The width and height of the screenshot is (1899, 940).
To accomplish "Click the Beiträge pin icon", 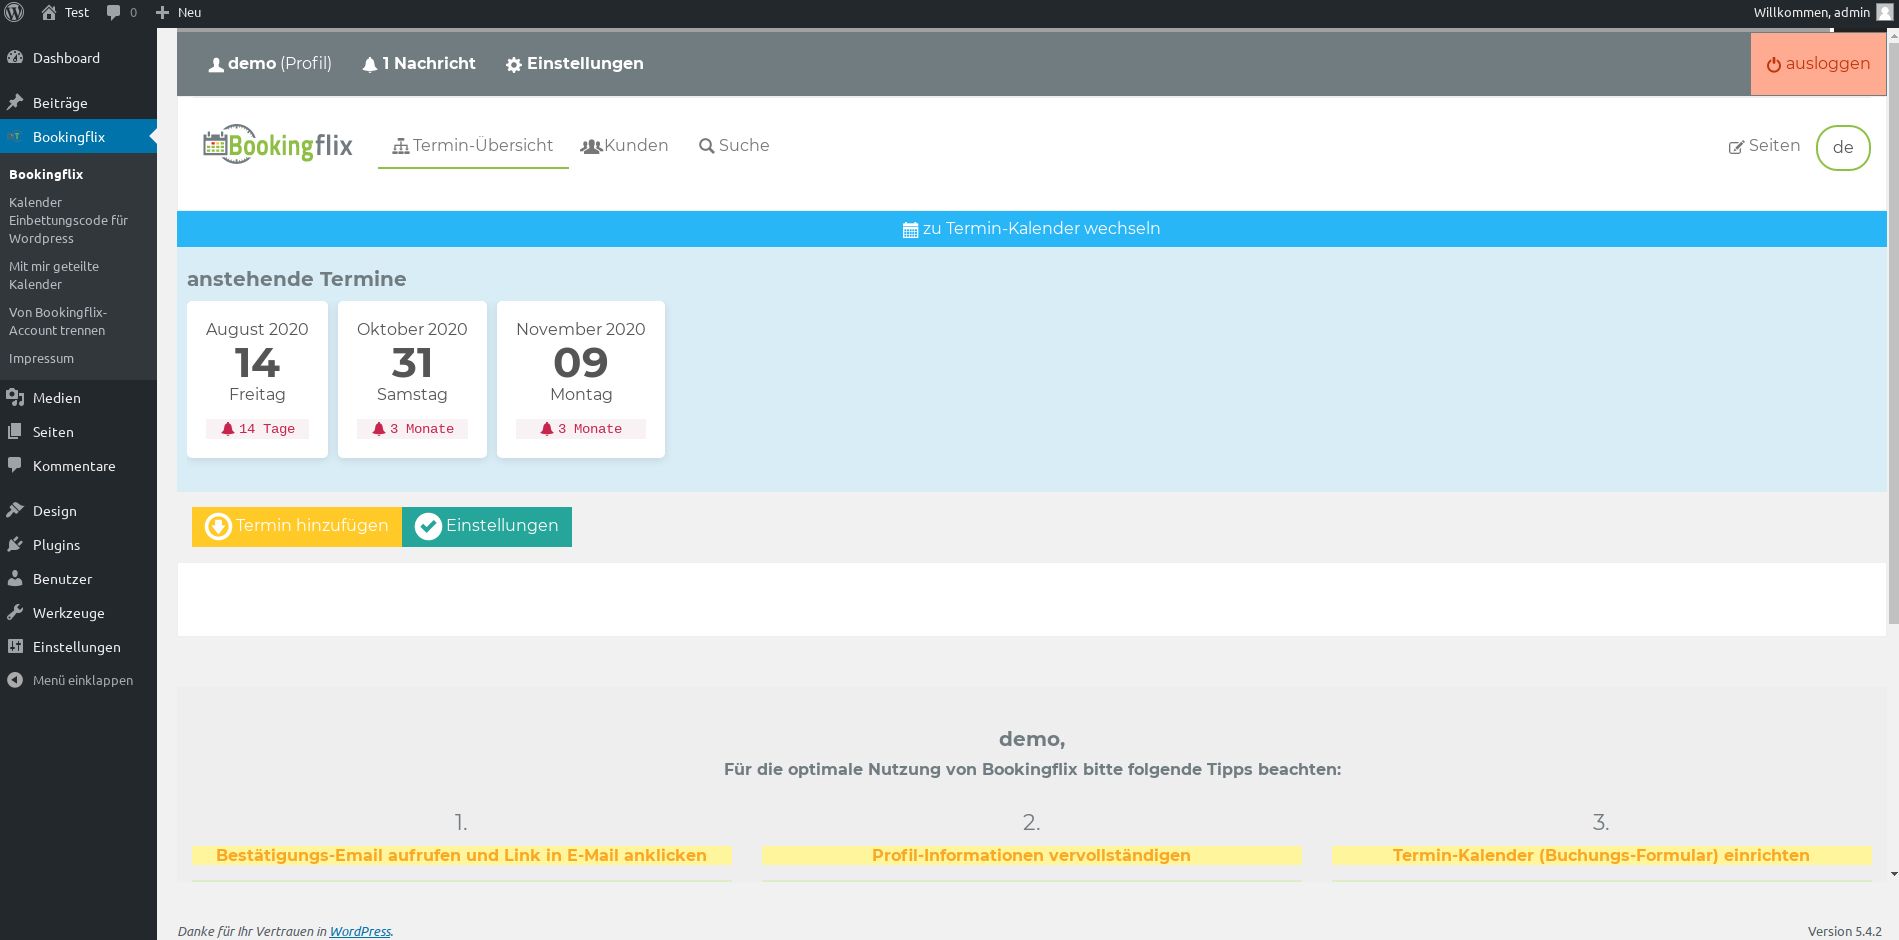I will click(15, 103).
